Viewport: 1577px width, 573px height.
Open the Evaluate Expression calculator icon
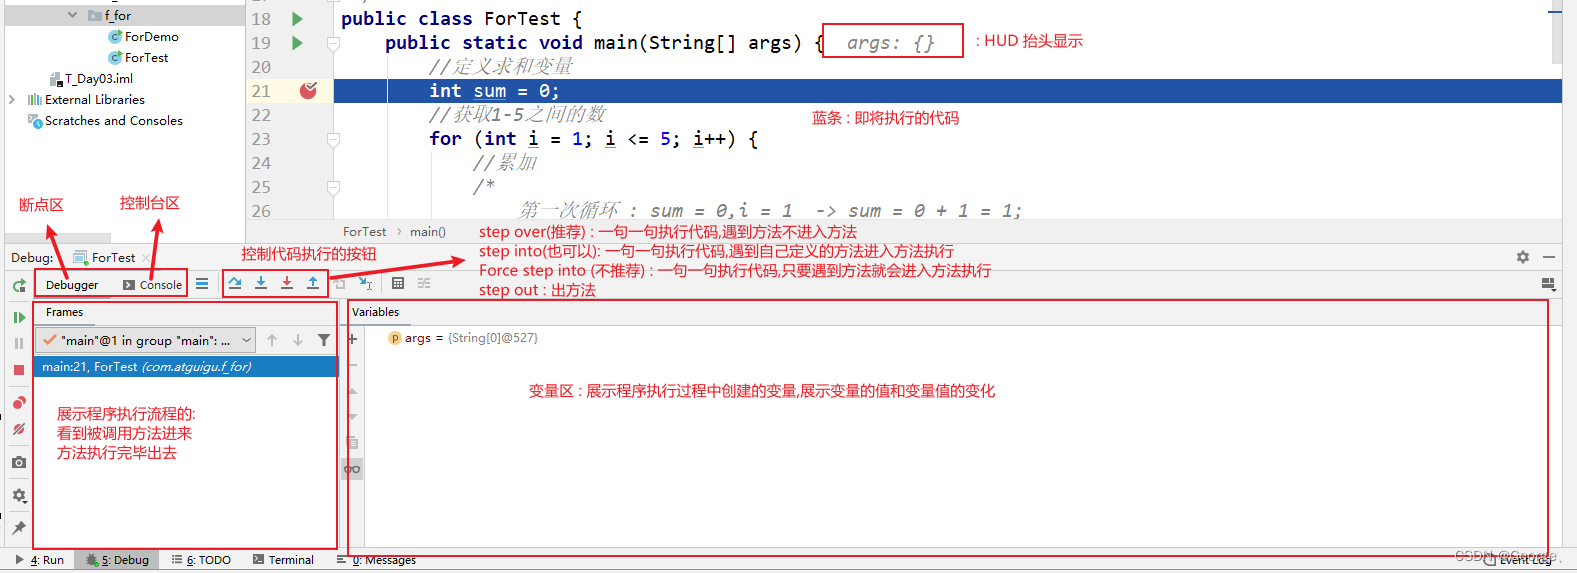(x=398, y=283)
